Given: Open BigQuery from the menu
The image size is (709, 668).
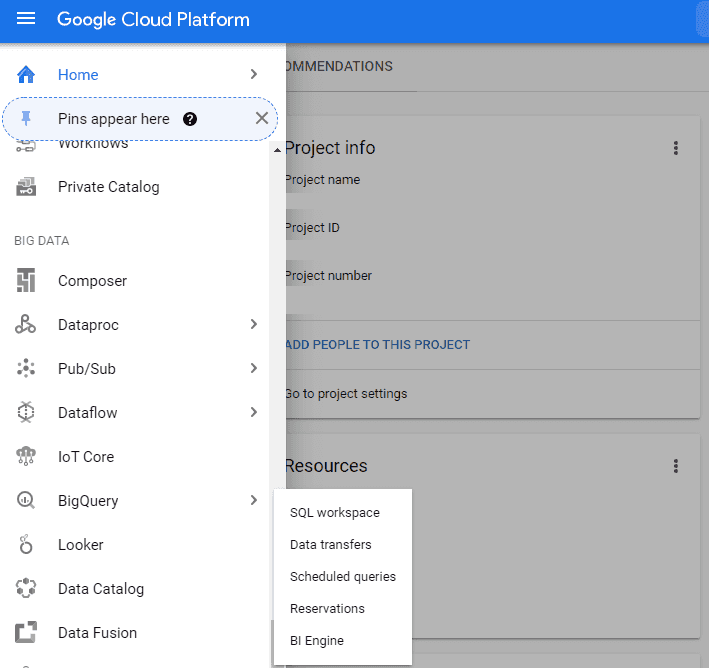Looking at the screenshot, I should tap(88, 501).
